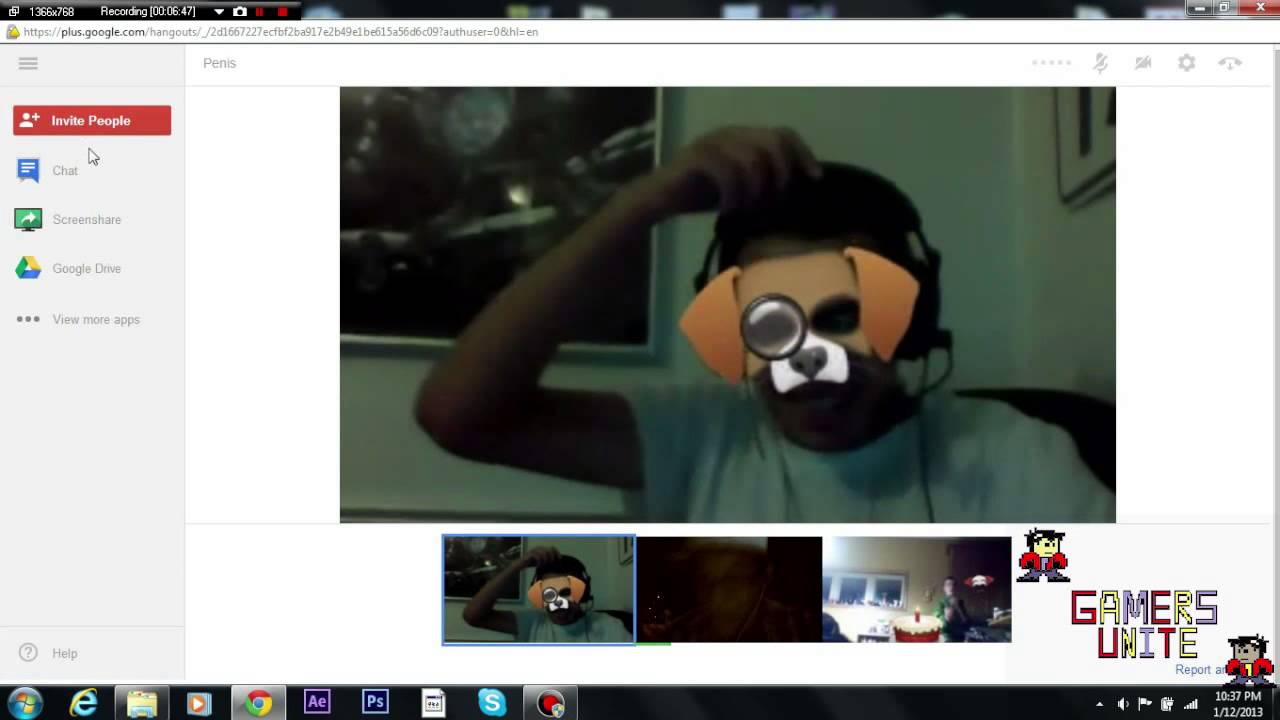Open the screen recorder taskbar icon

pos(550,703)
